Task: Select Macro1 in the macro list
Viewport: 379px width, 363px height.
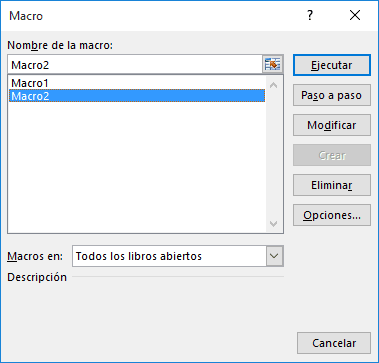Action: 137,83
